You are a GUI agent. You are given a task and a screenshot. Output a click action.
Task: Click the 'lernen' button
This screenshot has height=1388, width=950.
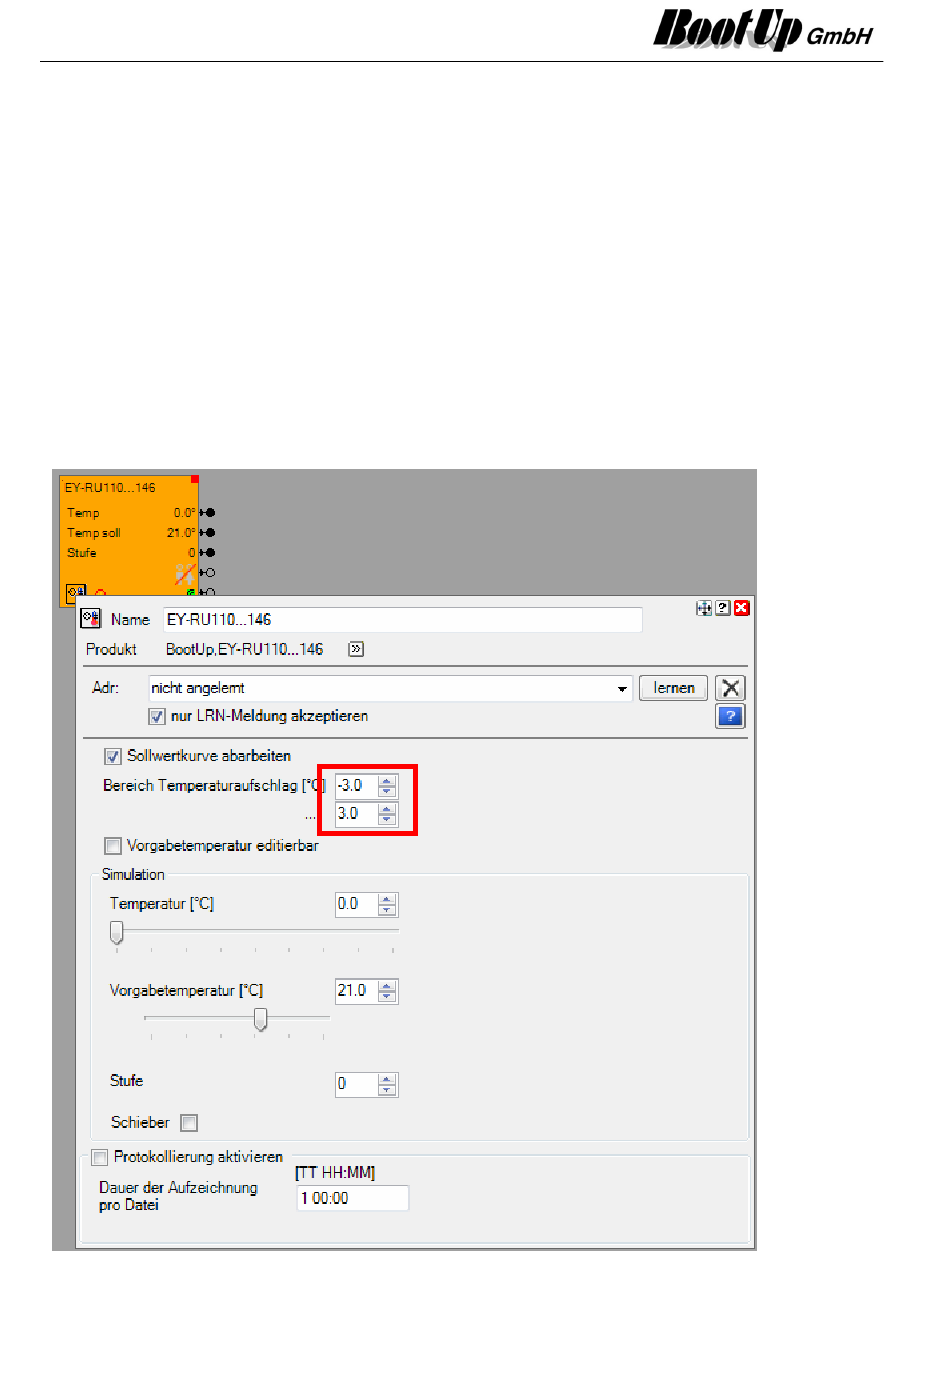(x=674, y=688)
